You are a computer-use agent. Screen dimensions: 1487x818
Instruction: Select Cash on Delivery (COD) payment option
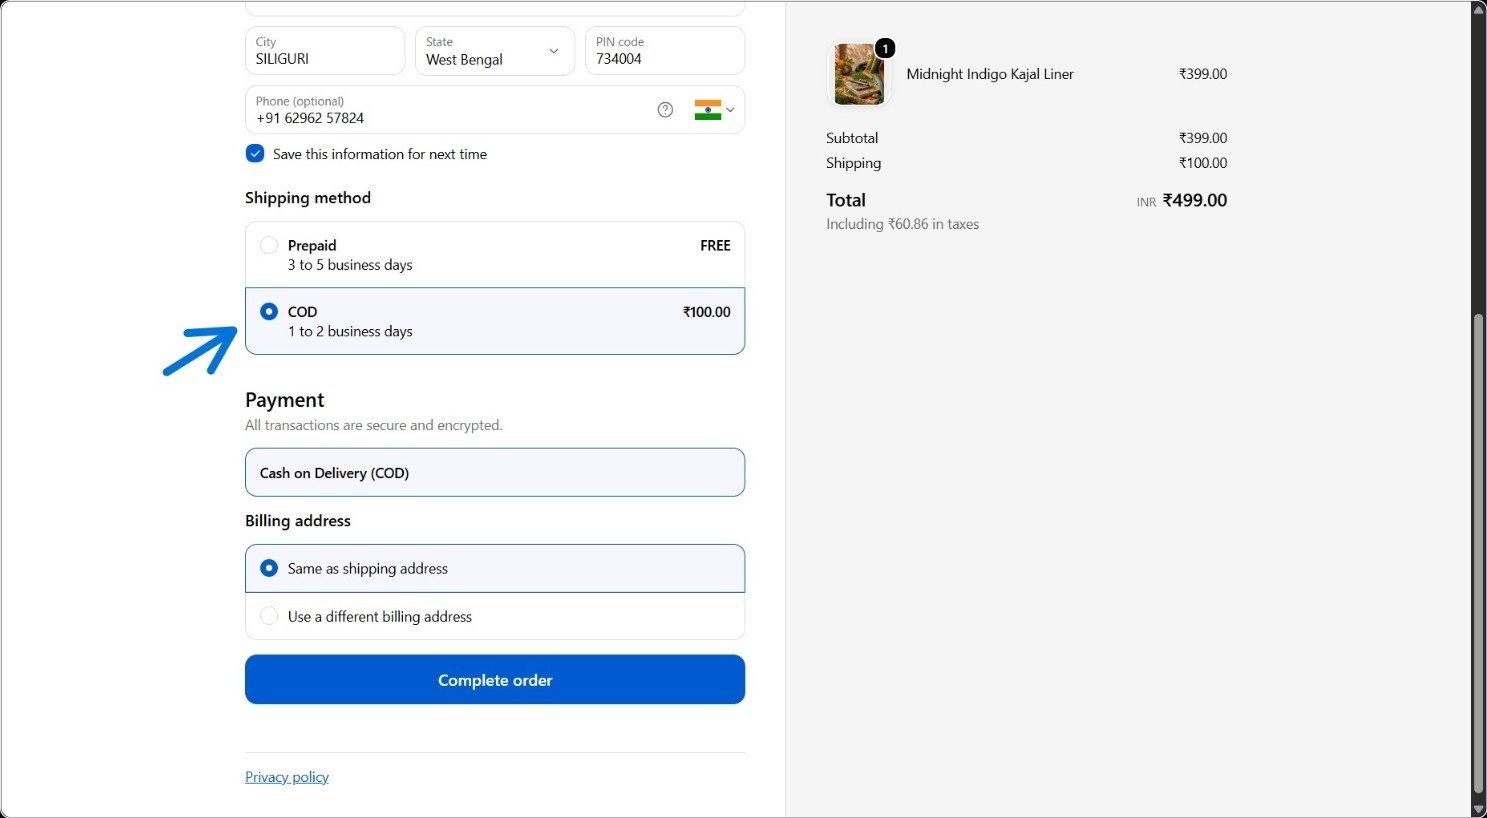495,473
